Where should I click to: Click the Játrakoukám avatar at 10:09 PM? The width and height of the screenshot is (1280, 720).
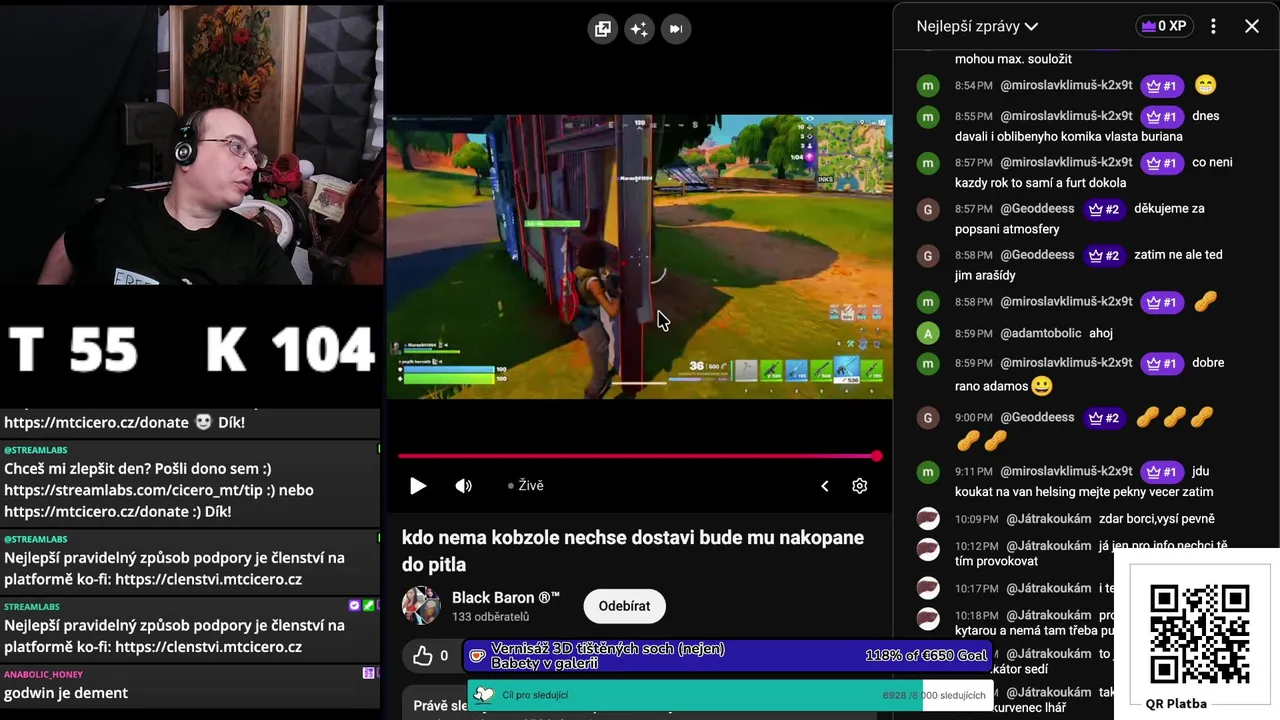[x=928, y=519]
